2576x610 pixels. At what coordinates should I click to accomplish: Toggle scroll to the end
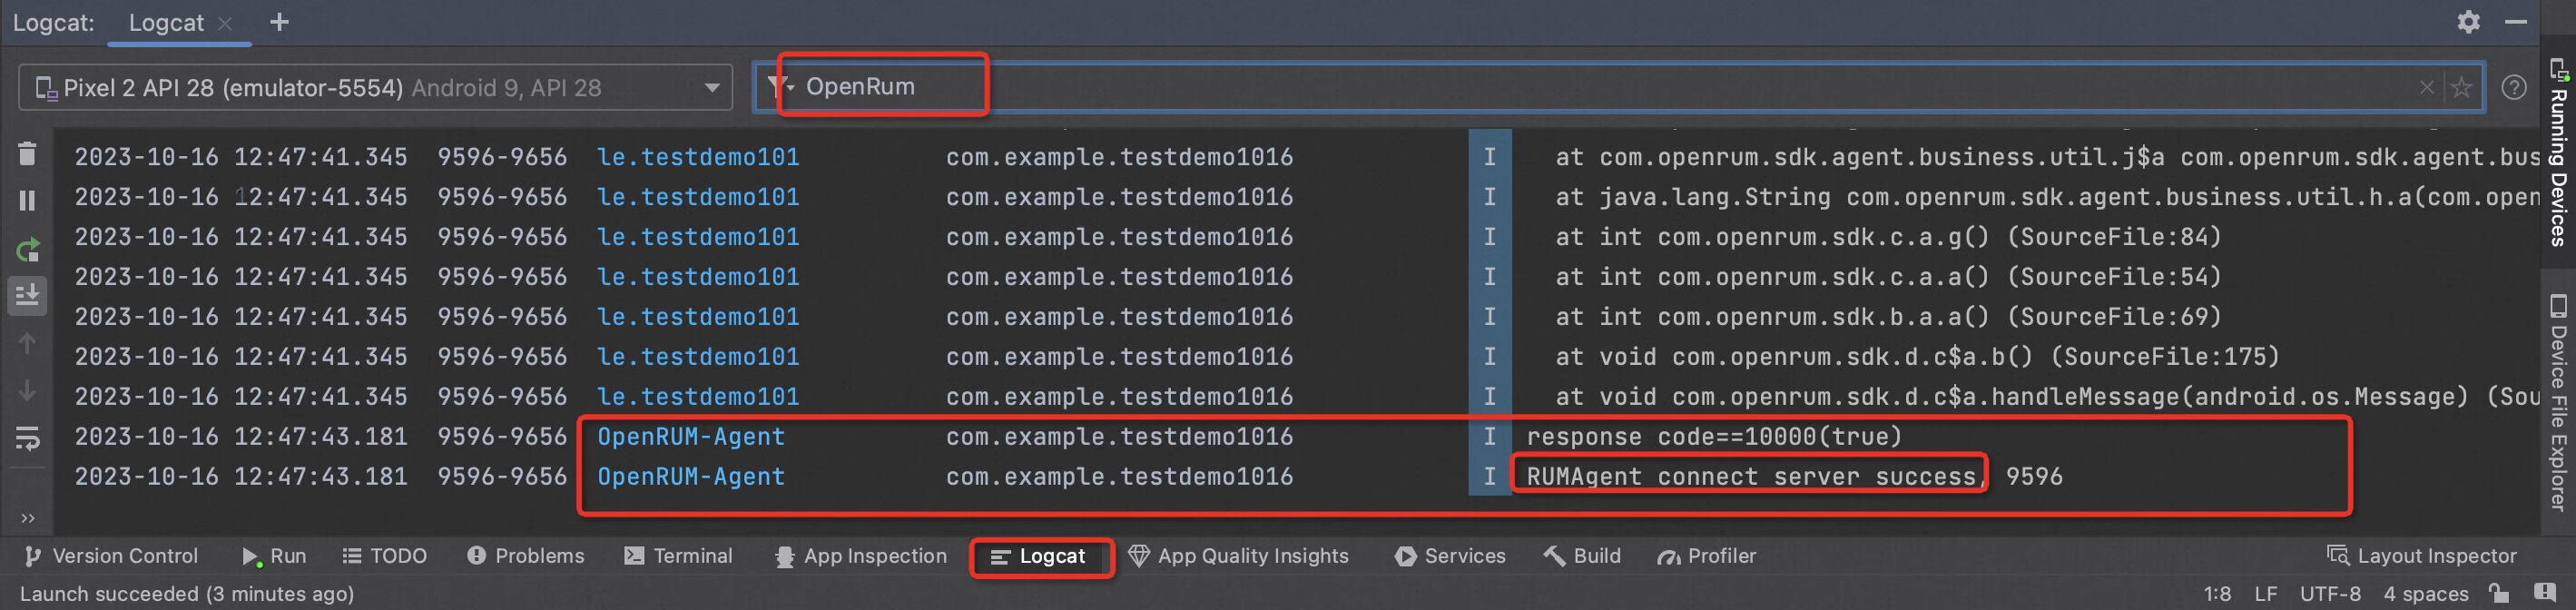27,296
